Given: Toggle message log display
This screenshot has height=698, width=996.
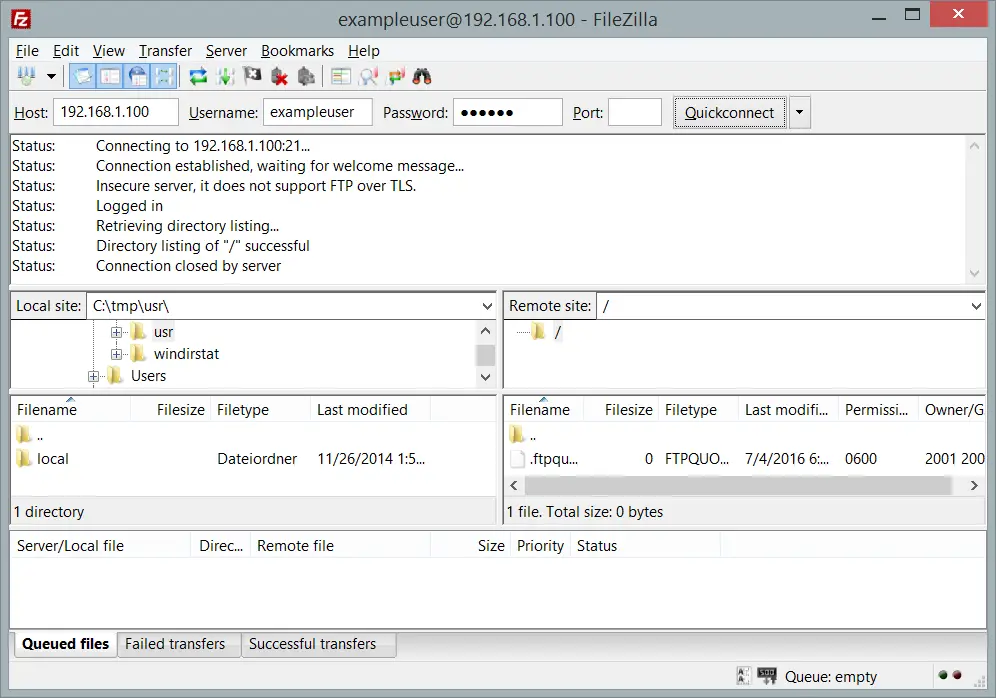Looking at the screenshot, I should (x=83, y=77).
